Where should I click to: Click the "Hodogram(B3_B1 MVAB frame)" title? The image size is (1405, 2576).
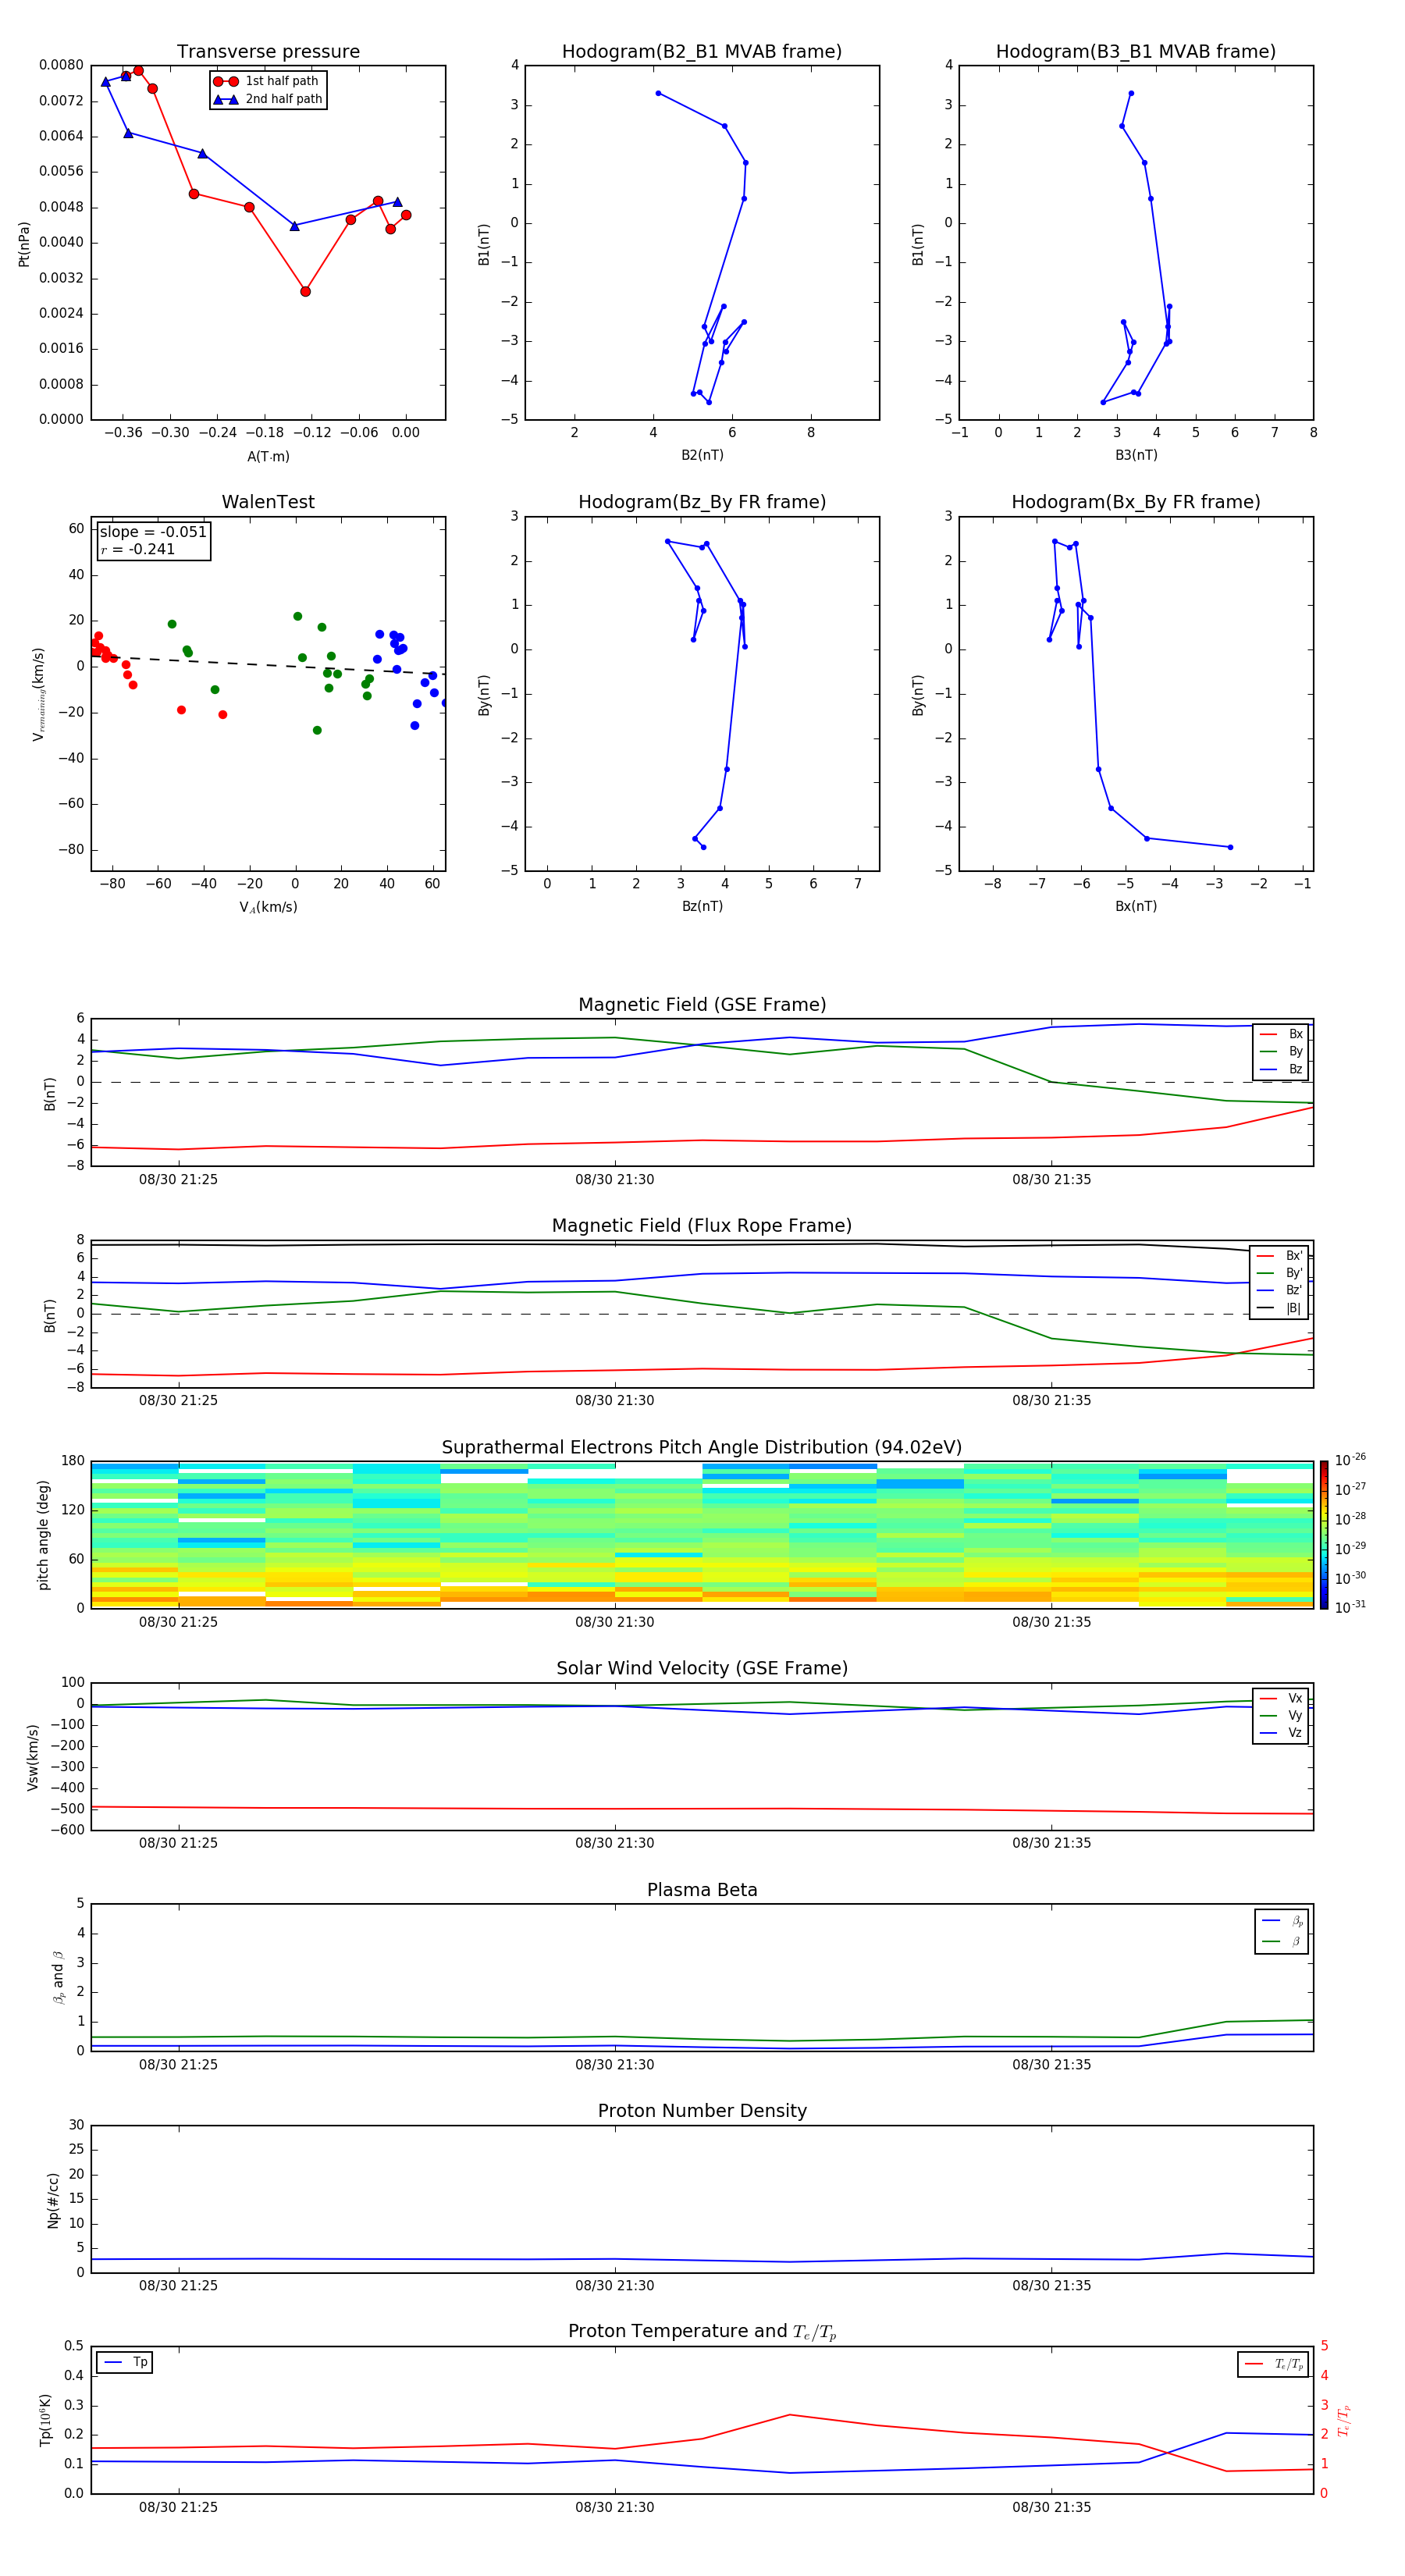pyautogui.click(x=1136, y=52)
